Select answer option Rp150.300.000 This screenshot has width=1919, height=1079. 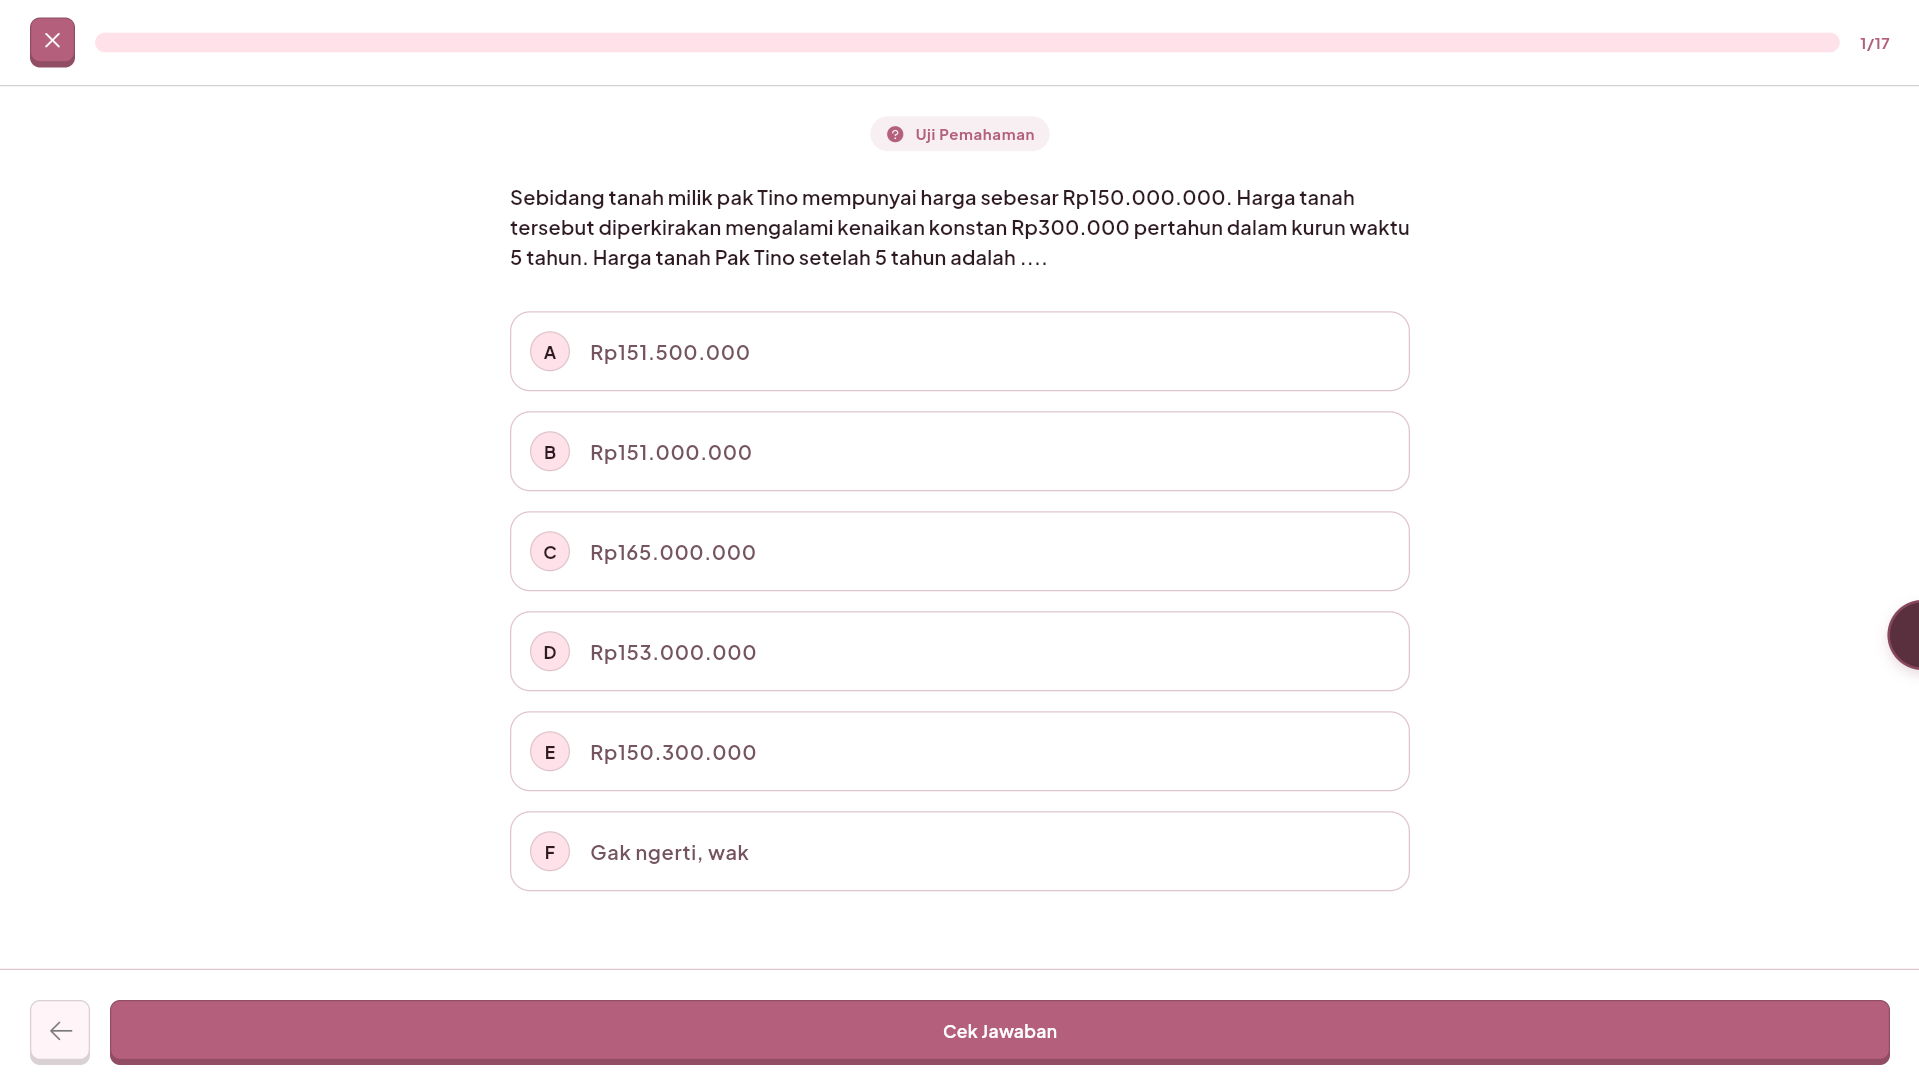(x=959, y=751)
